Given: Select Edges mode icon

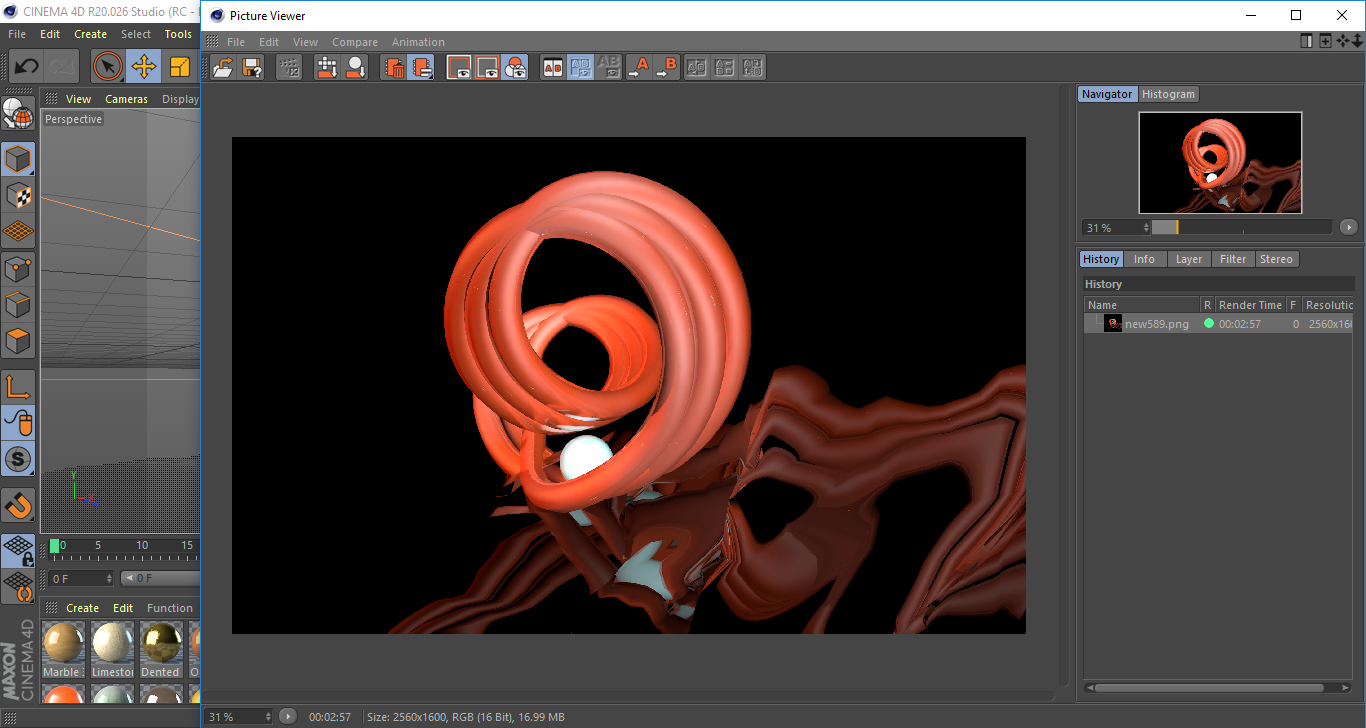Looking at the screenshot, I should tap(18, 305).
